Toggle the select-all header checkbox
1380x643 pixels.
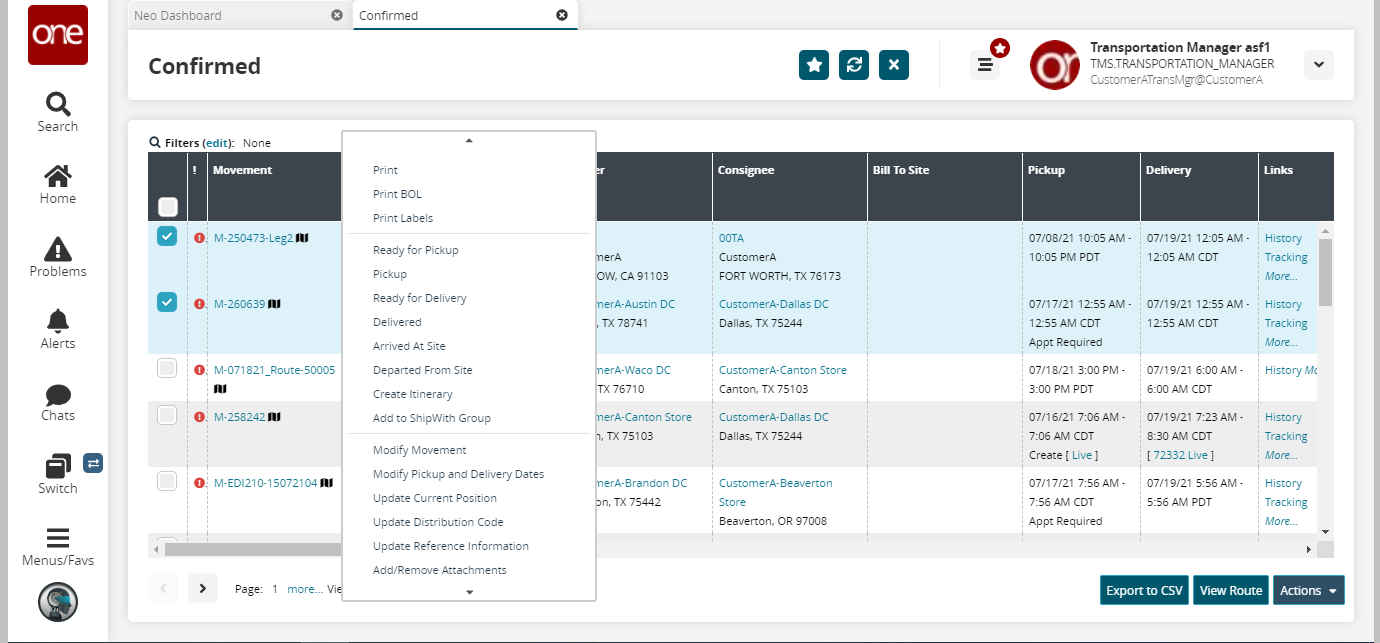tap(168, 207)
